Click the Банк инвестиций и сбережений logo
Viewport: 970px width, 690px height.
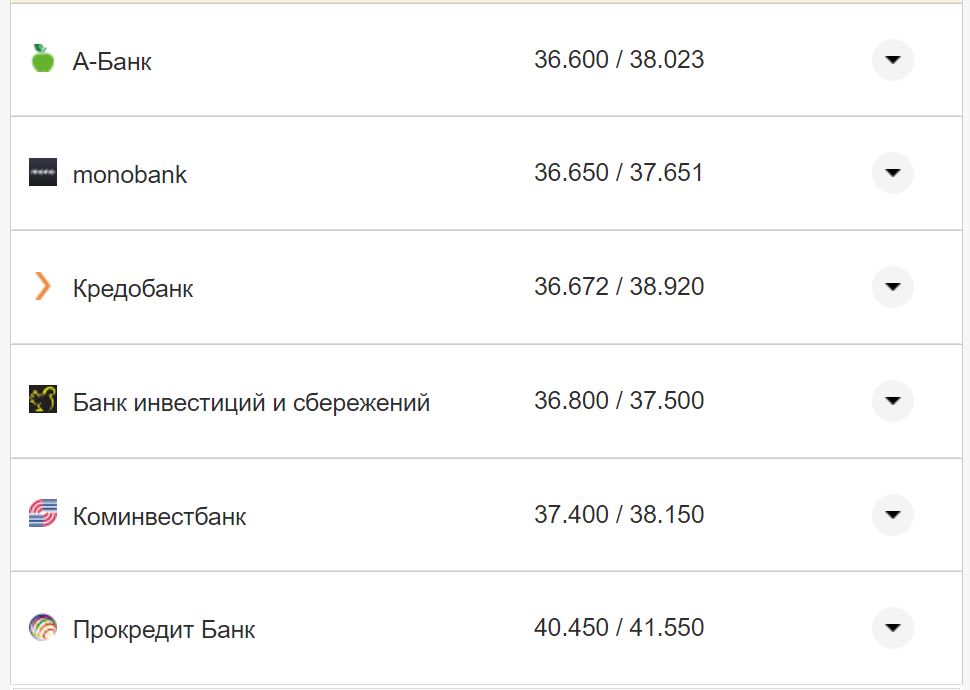[42, 400]
